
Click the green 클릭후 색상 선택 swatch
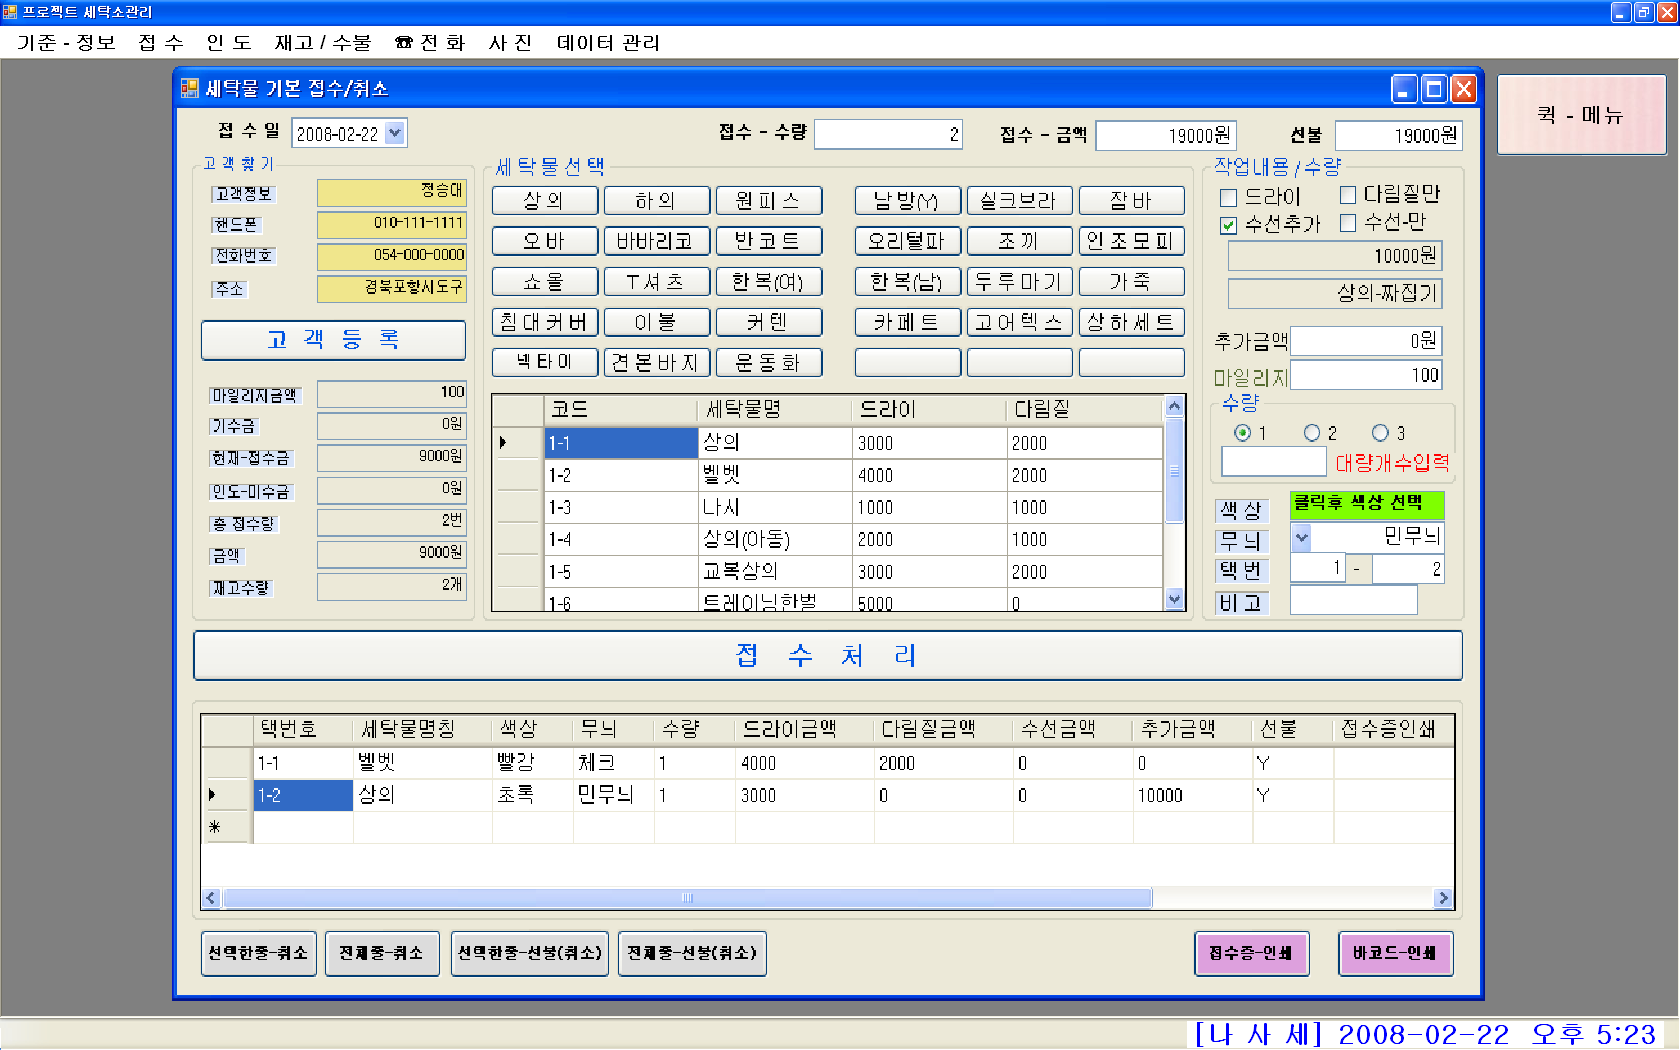coord(1366,505)
